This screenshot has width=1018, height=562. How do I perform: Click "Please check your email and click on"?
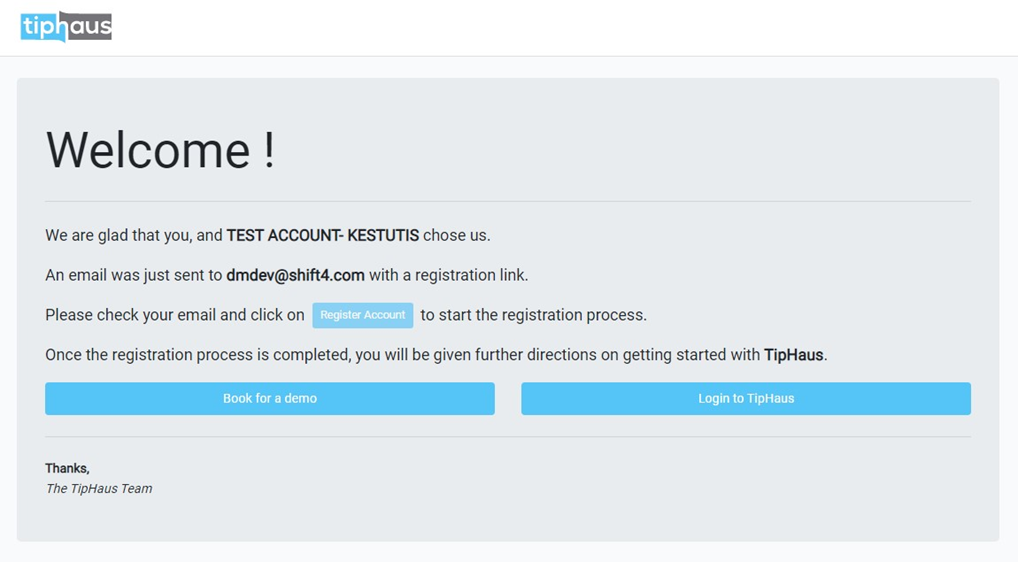[175, 315]
